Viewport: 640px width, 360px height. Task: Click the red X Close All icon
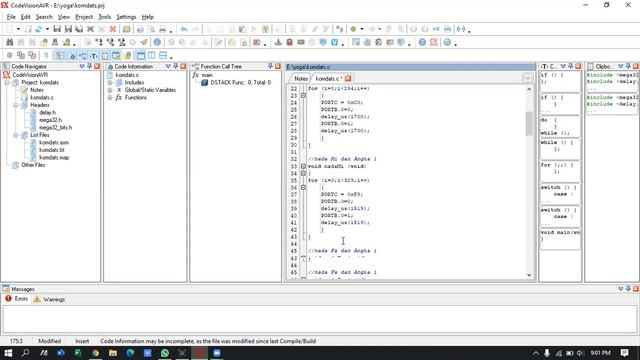[113, 29]
